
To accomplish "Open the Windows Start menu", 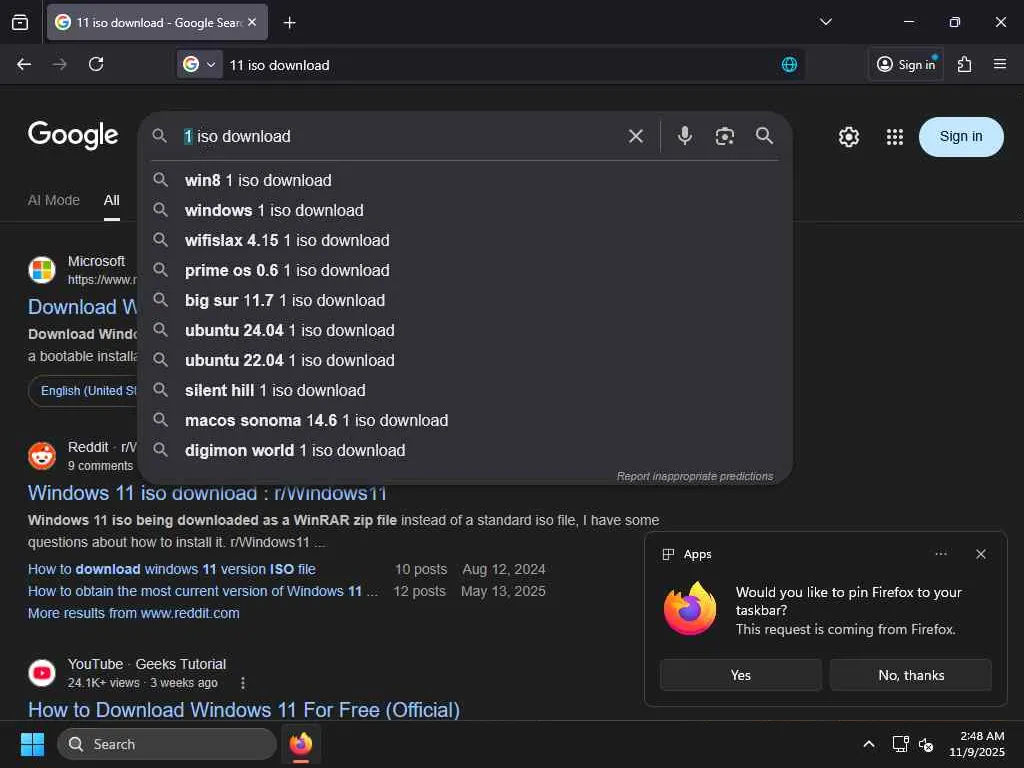I will (x=32, y=744).
